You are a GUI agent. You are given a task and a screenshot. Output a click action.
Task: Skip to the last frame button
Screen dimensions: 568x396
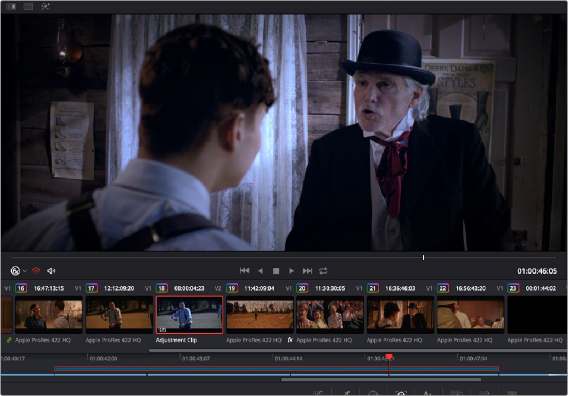[307, 271]
